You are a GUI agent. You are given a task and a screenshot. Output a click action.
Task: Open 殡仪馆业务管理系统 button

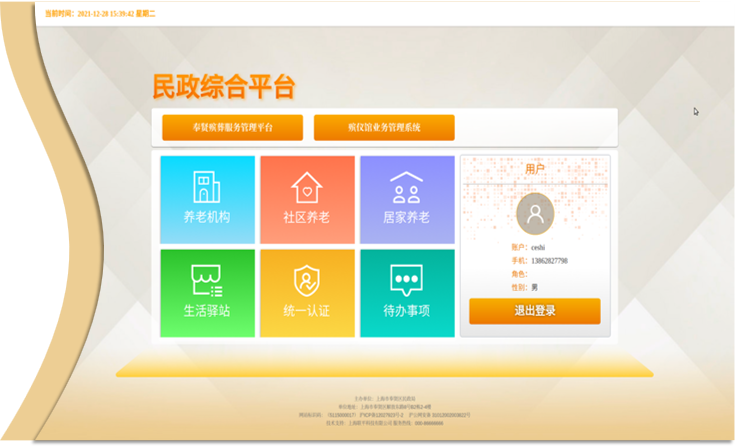tap(384, 128)
